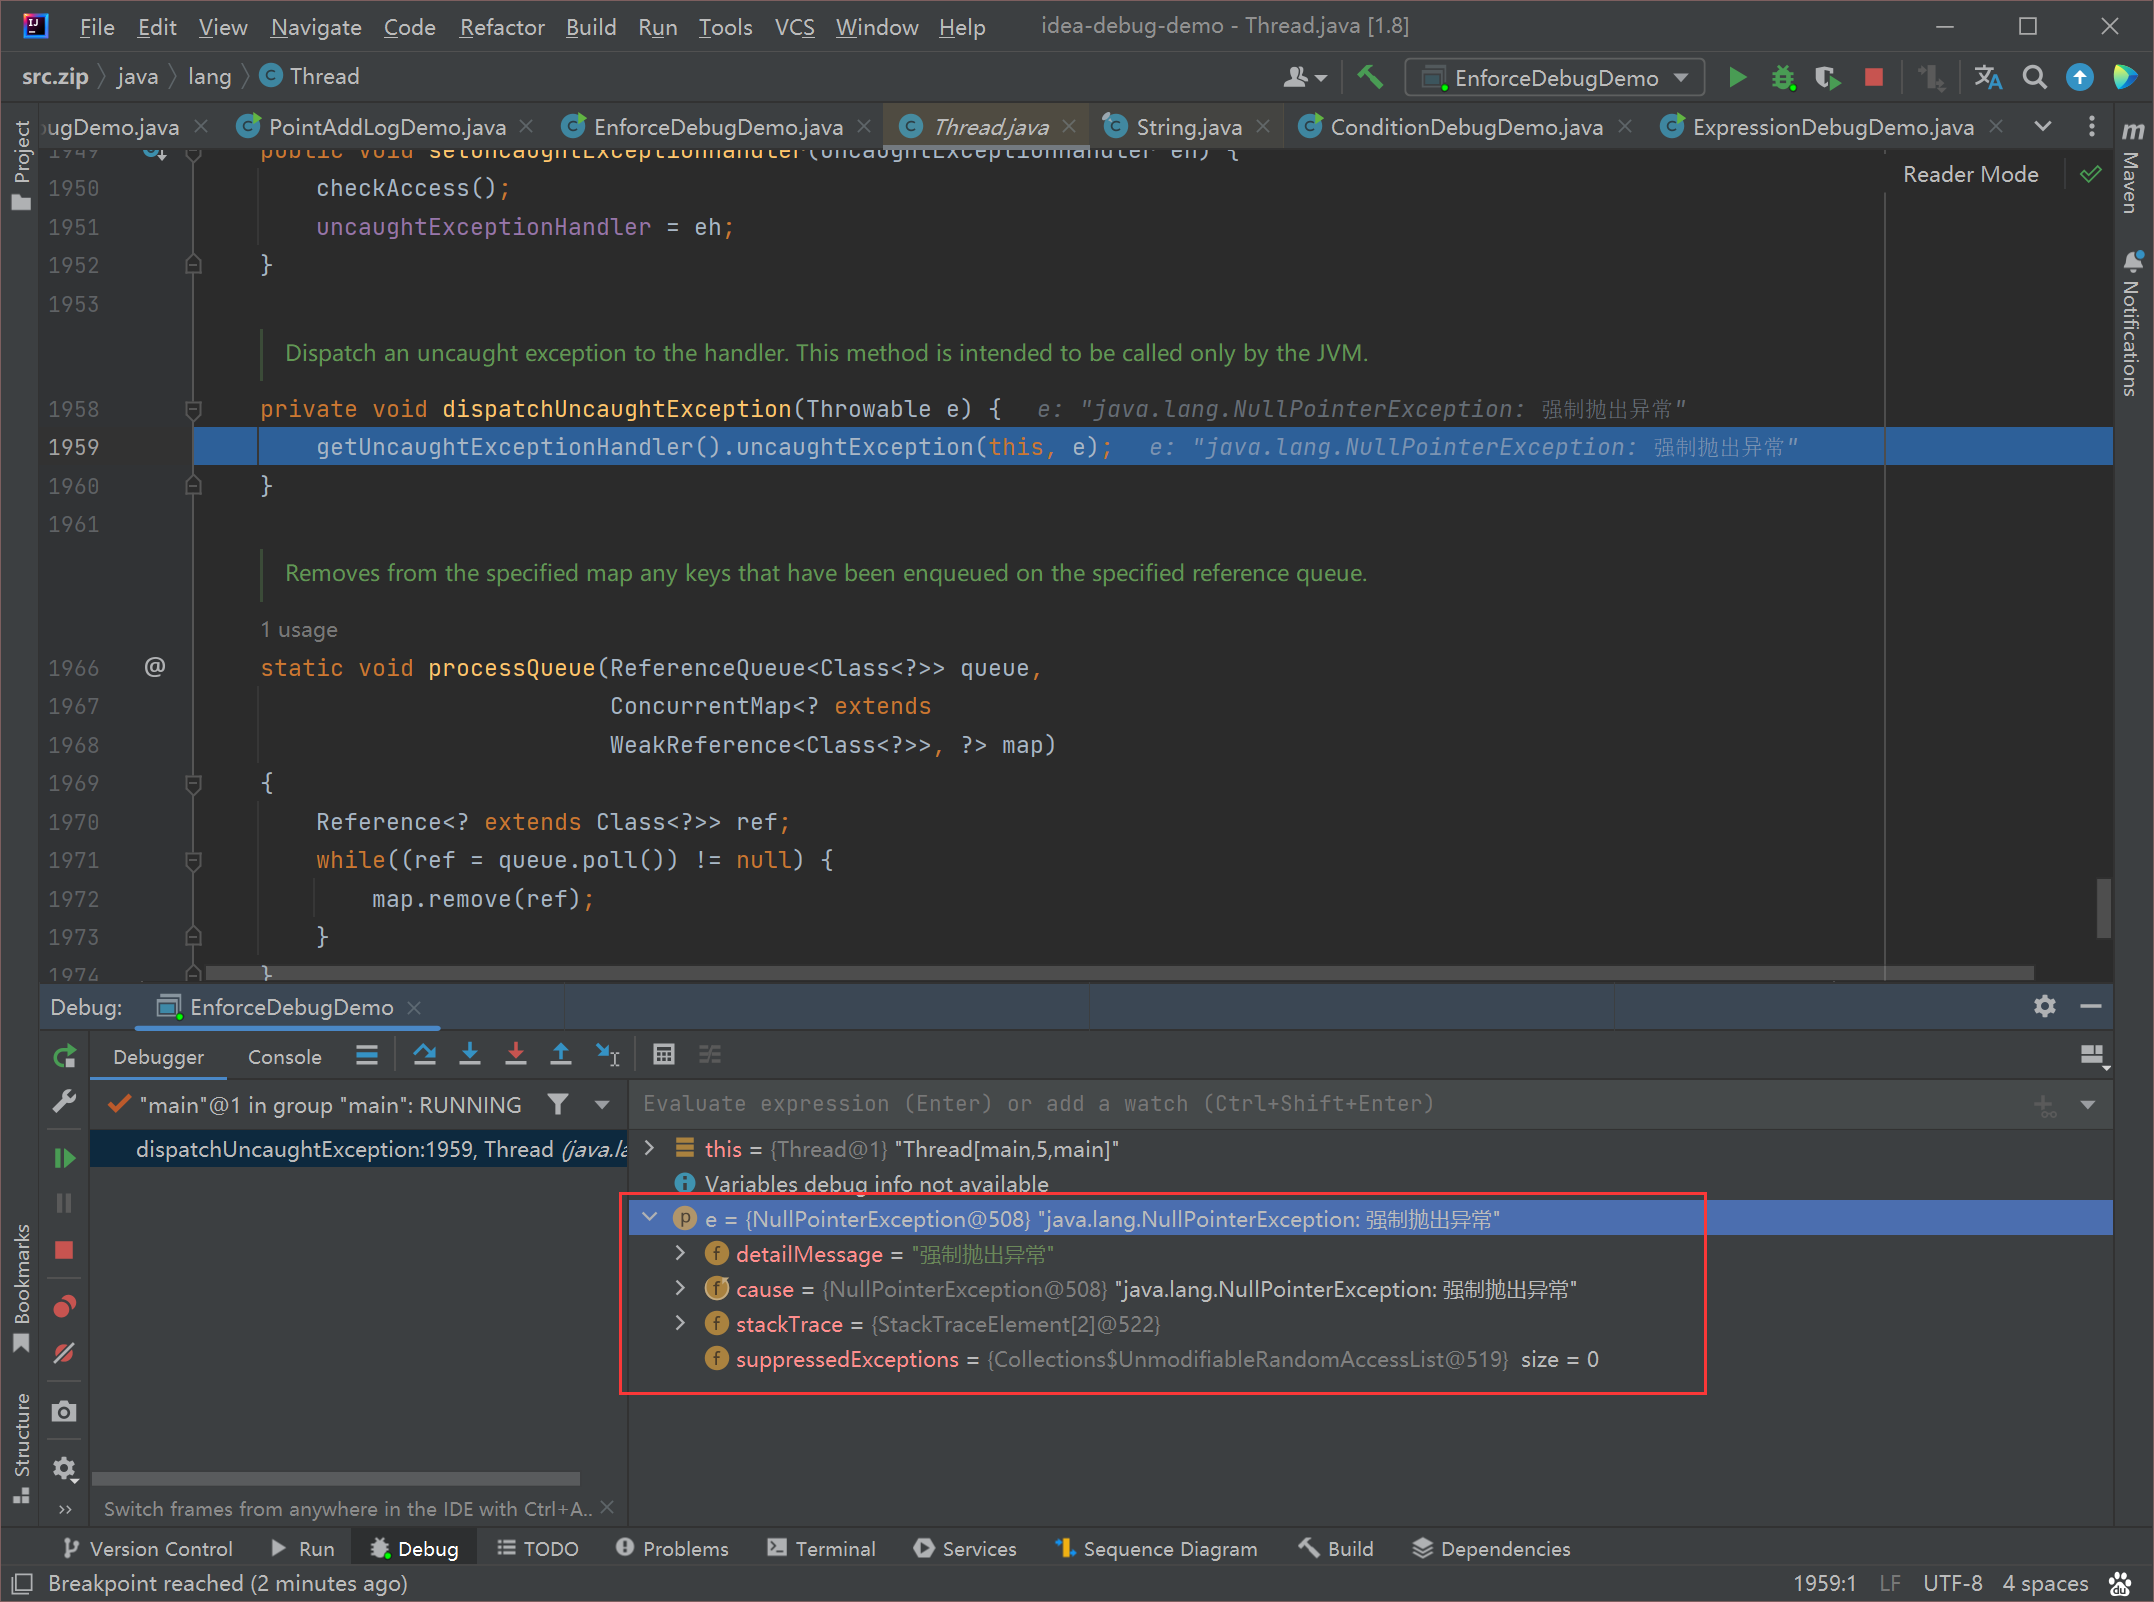The height and width of the screenshot is (1602, 2154).
Task: Click the Resume Program icon
Action: [64, 1157]
